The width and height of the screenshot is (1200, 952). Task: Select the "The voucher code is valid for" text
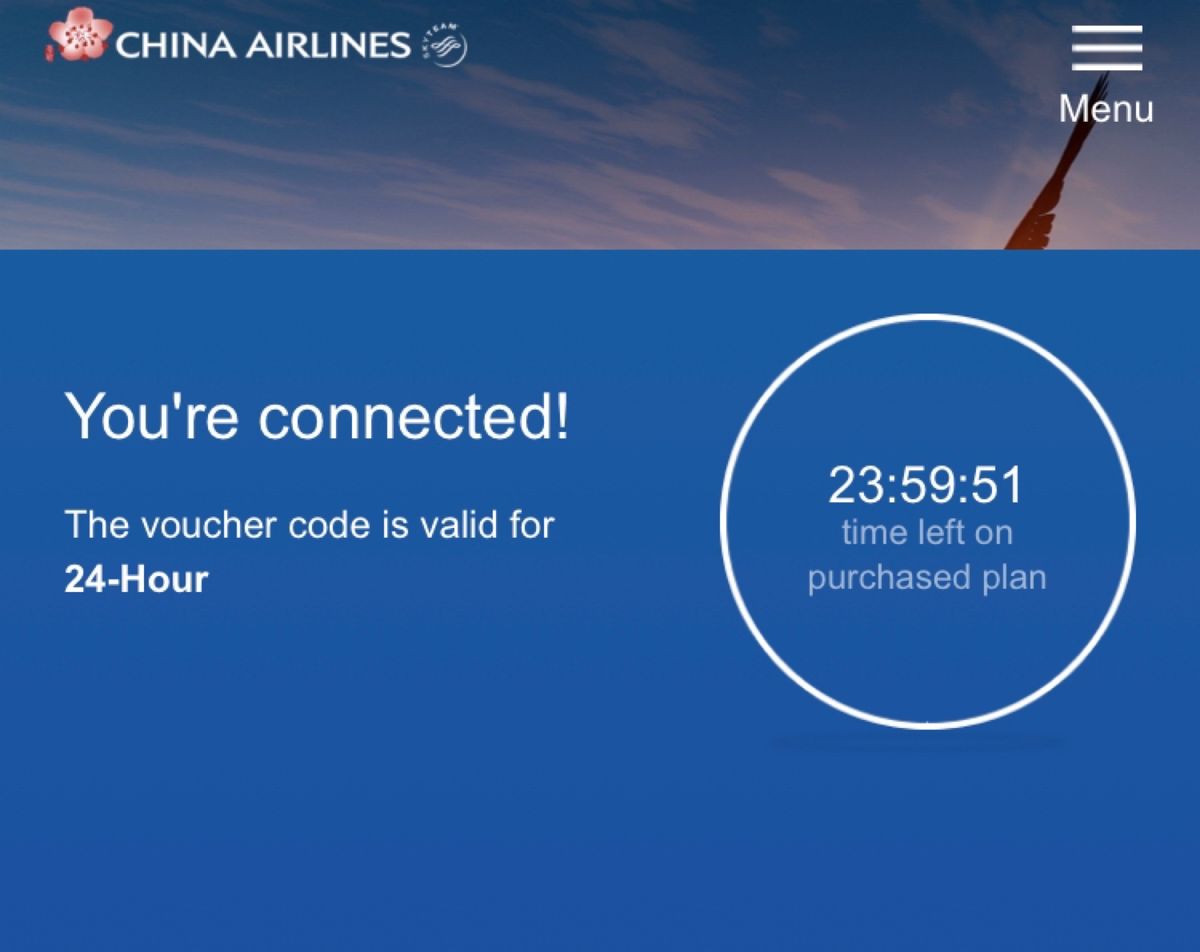[x=309, y=524]
